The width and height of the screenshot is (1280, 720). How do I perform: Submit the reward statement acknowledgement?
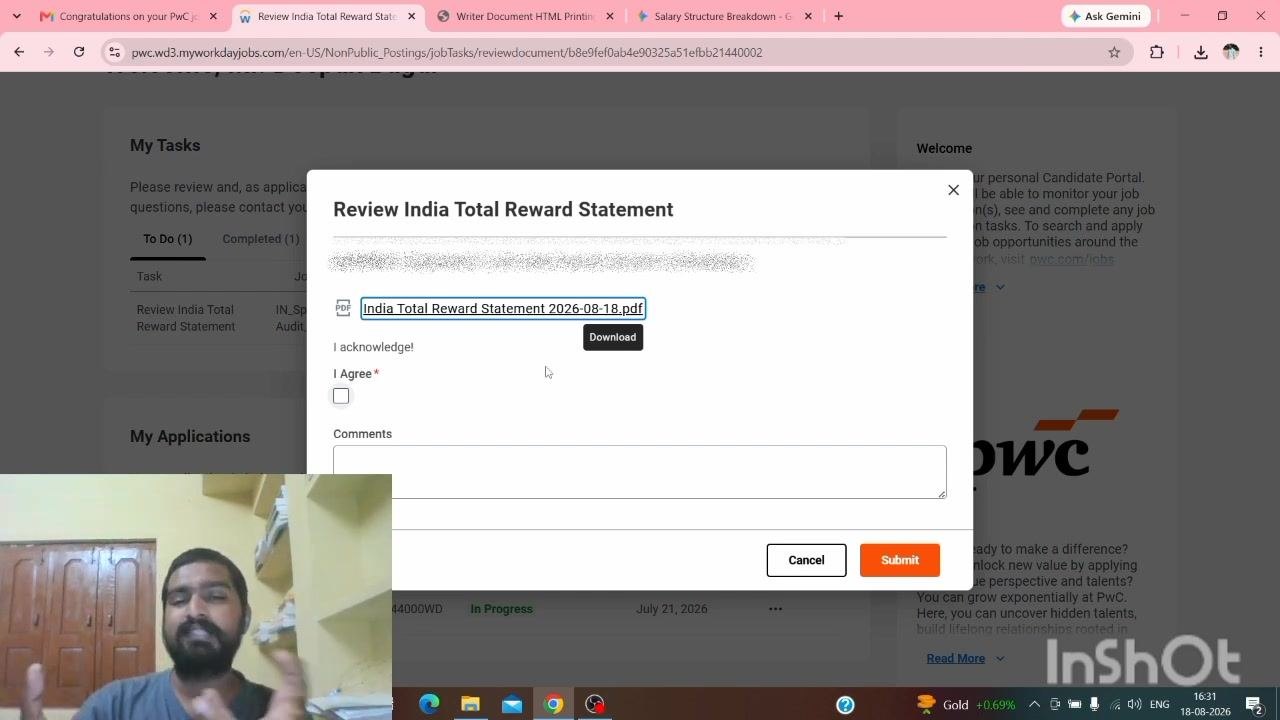[900, 560]
